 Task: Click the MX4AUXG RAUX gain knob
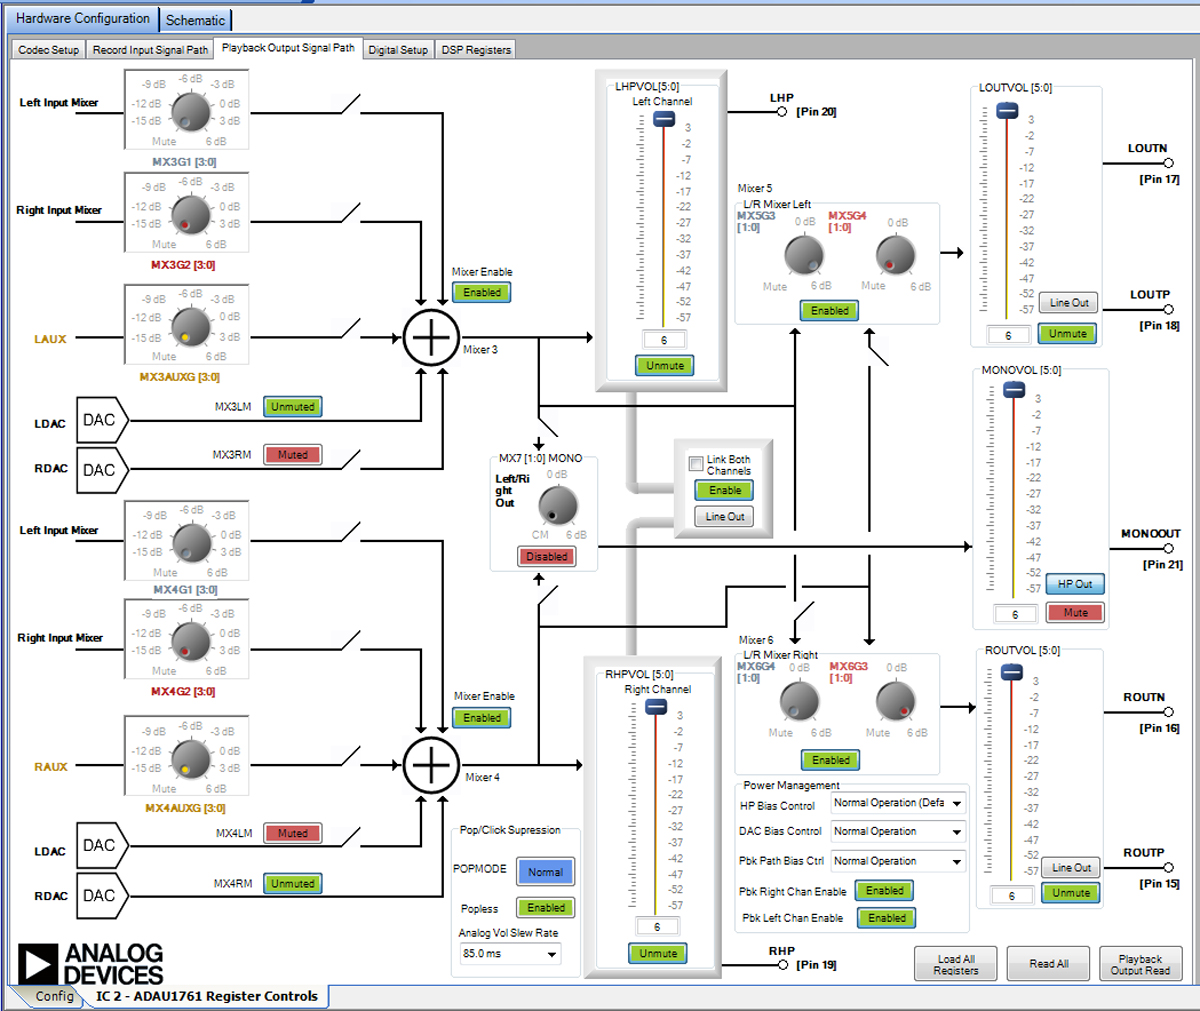point(190,758)
